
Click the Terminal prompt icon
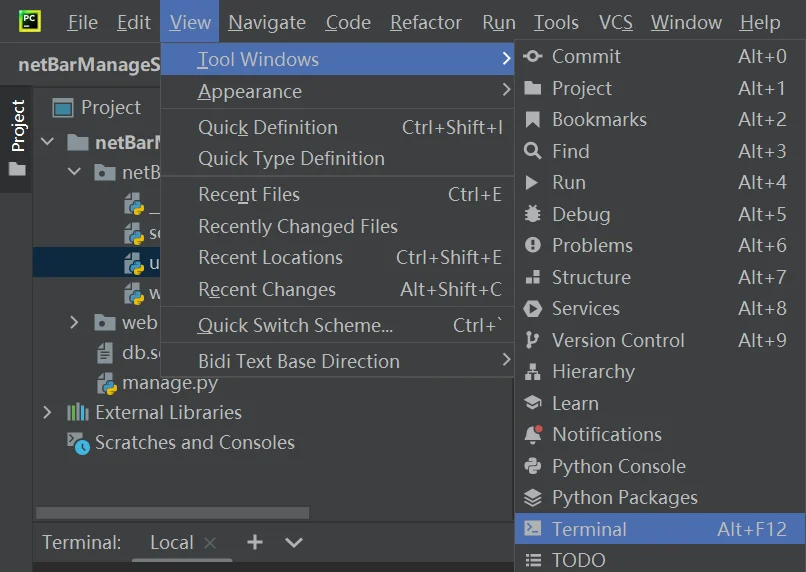533,528
